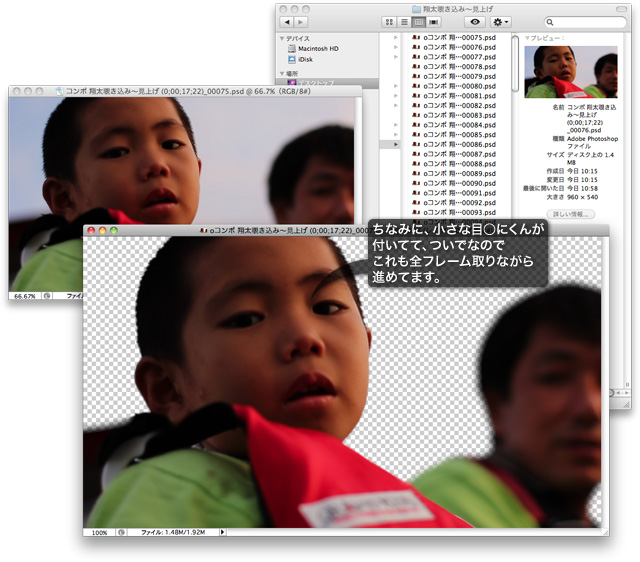
Task: Click status icon beside 66.67% zoom field
Action: 47,296
